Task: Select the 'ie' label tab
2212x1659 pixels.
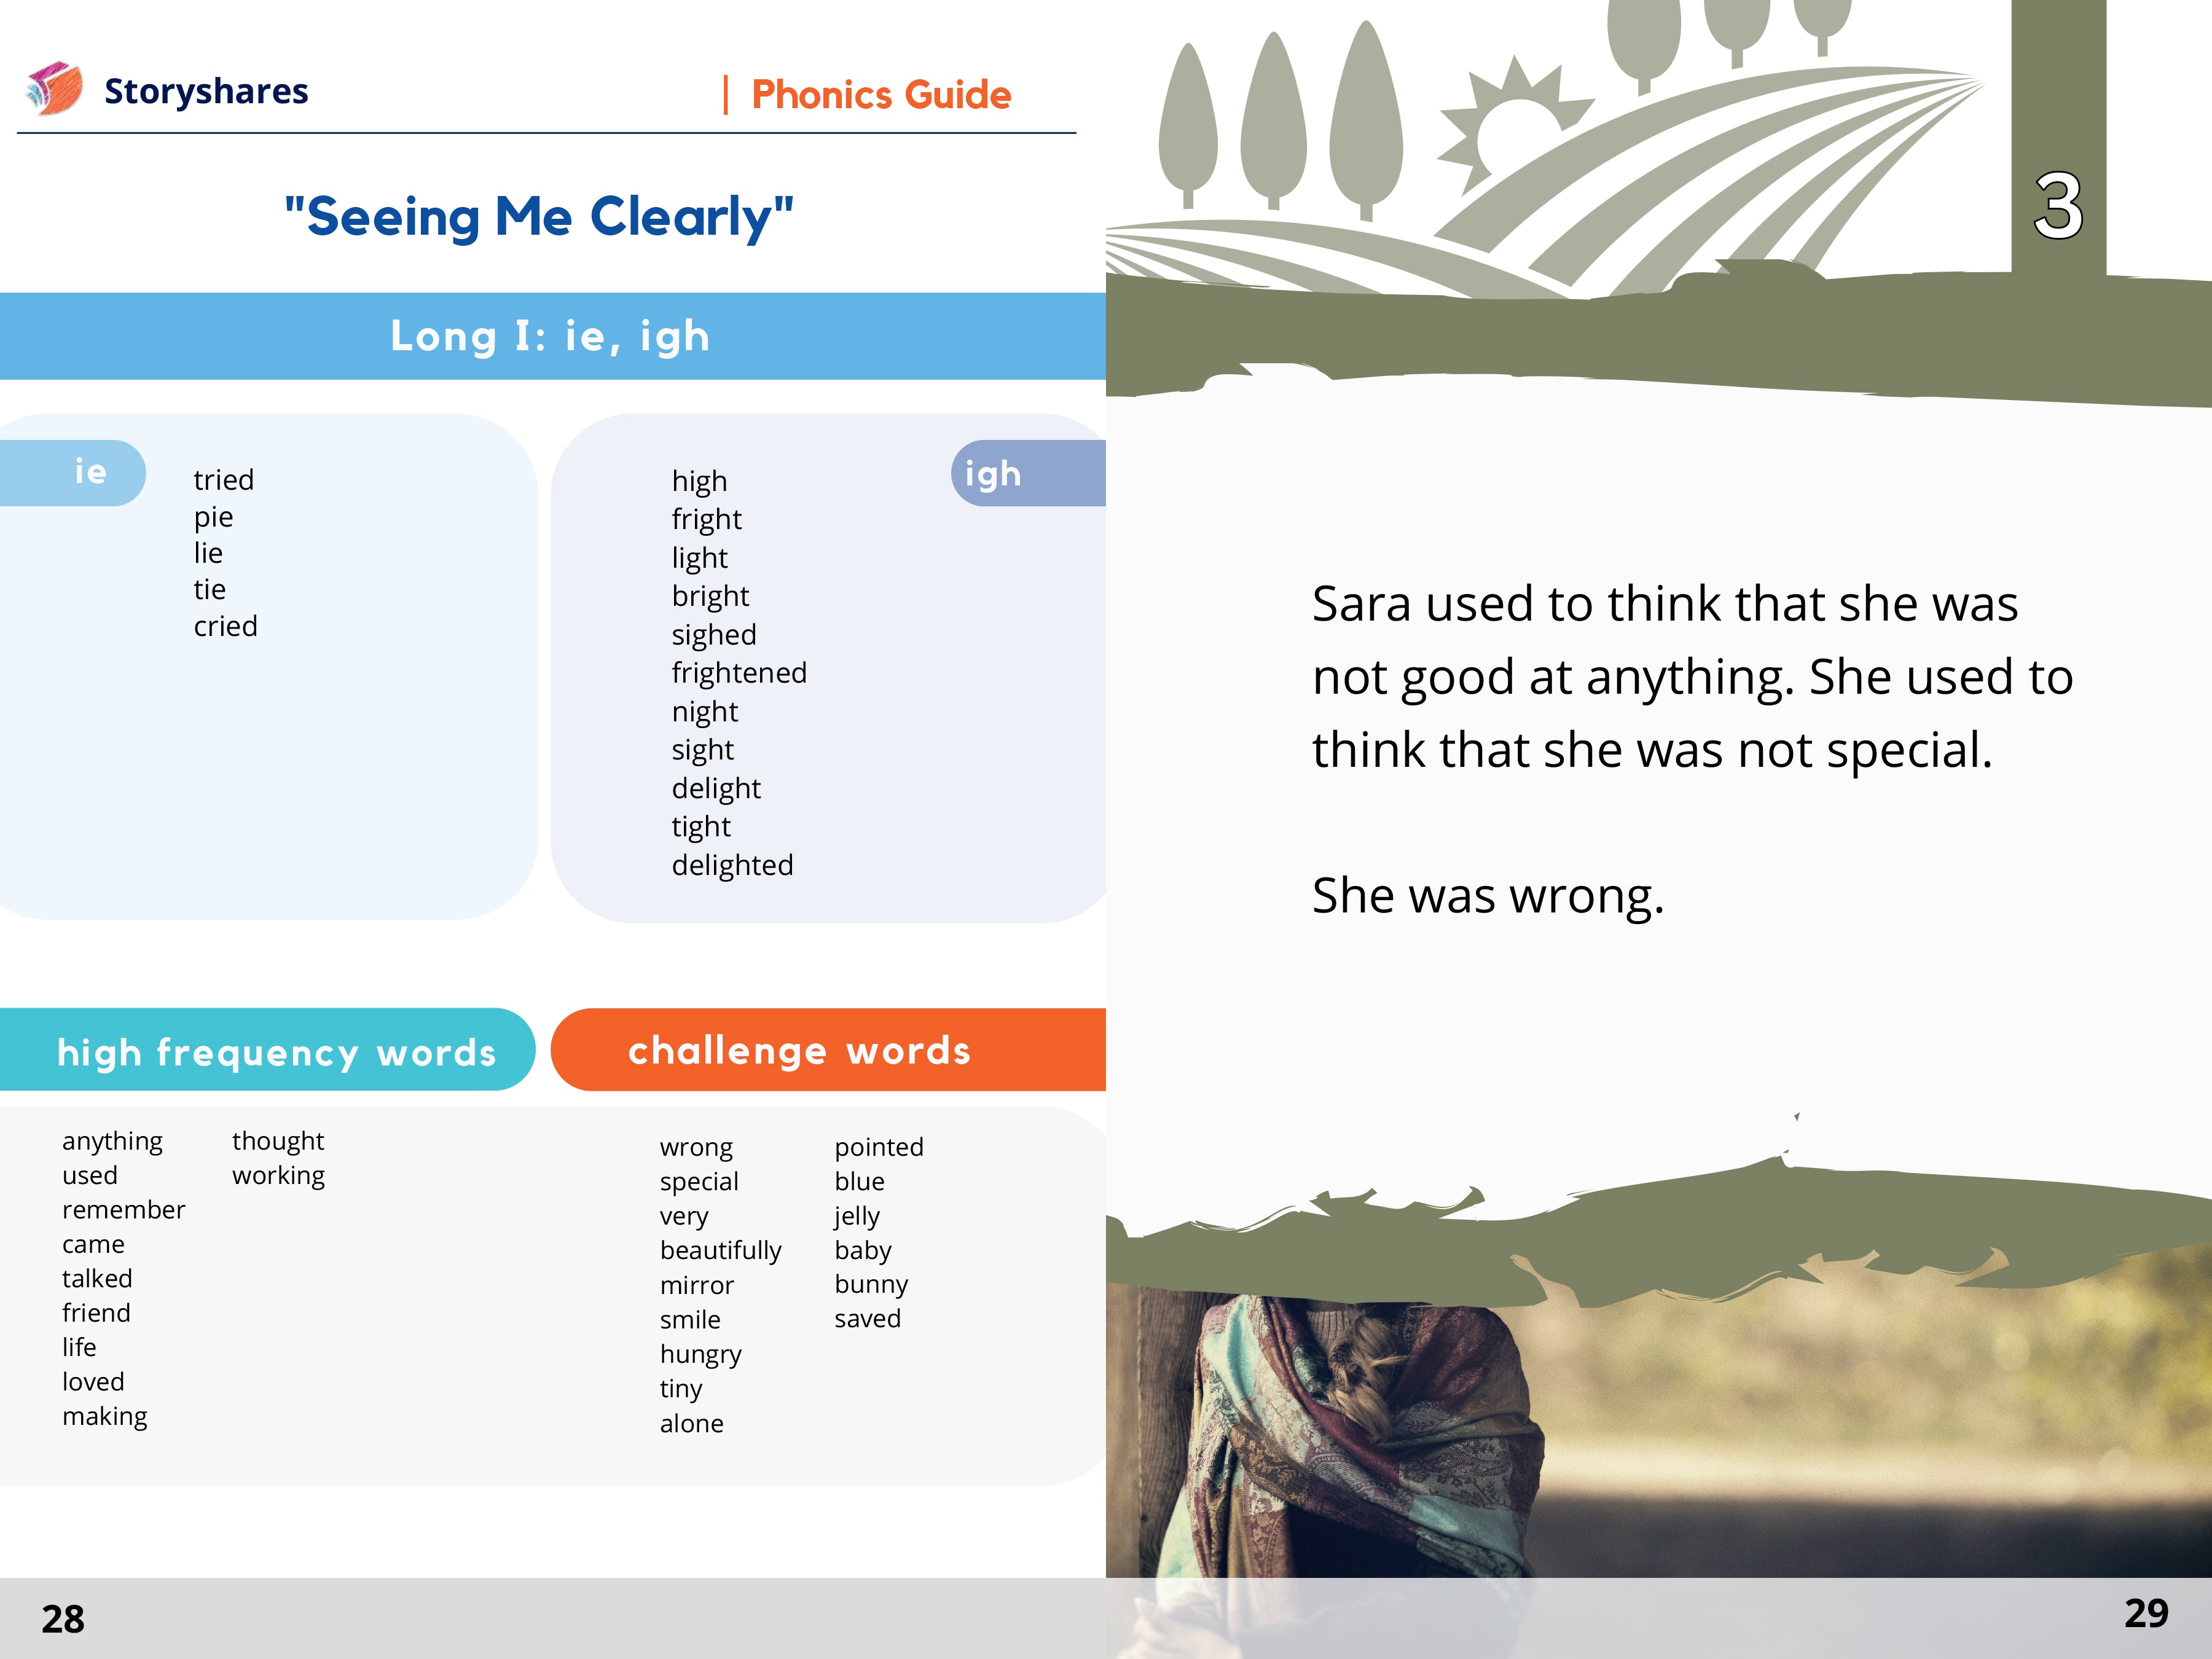Action: [73, 472]
